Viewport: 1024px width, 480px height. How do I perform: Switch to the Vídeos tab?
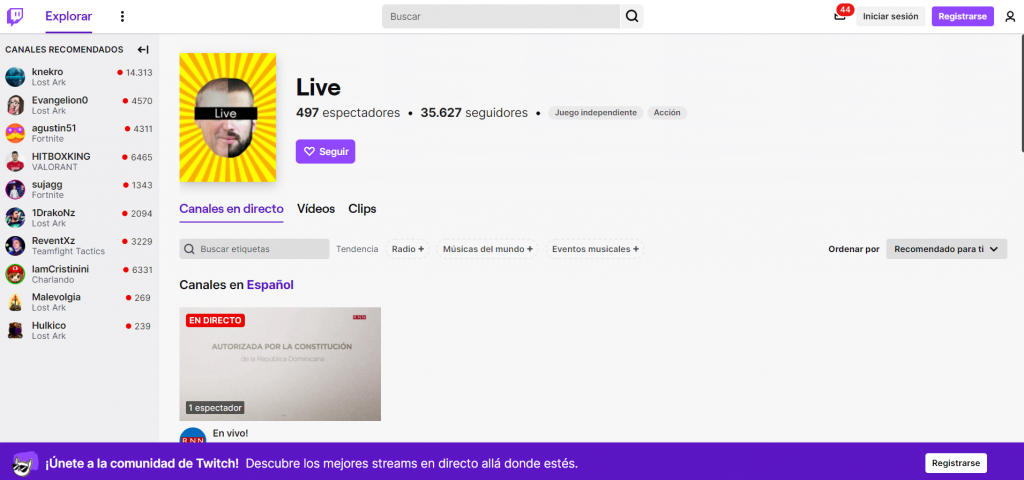click(316, 209)
